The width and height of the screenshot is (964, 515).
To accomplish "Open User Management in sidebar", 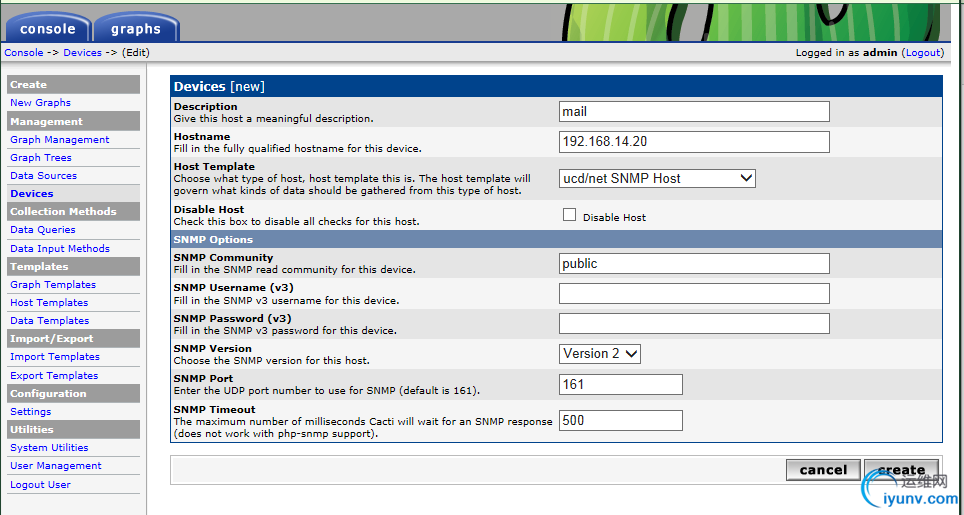I will (x=56, y=466).
